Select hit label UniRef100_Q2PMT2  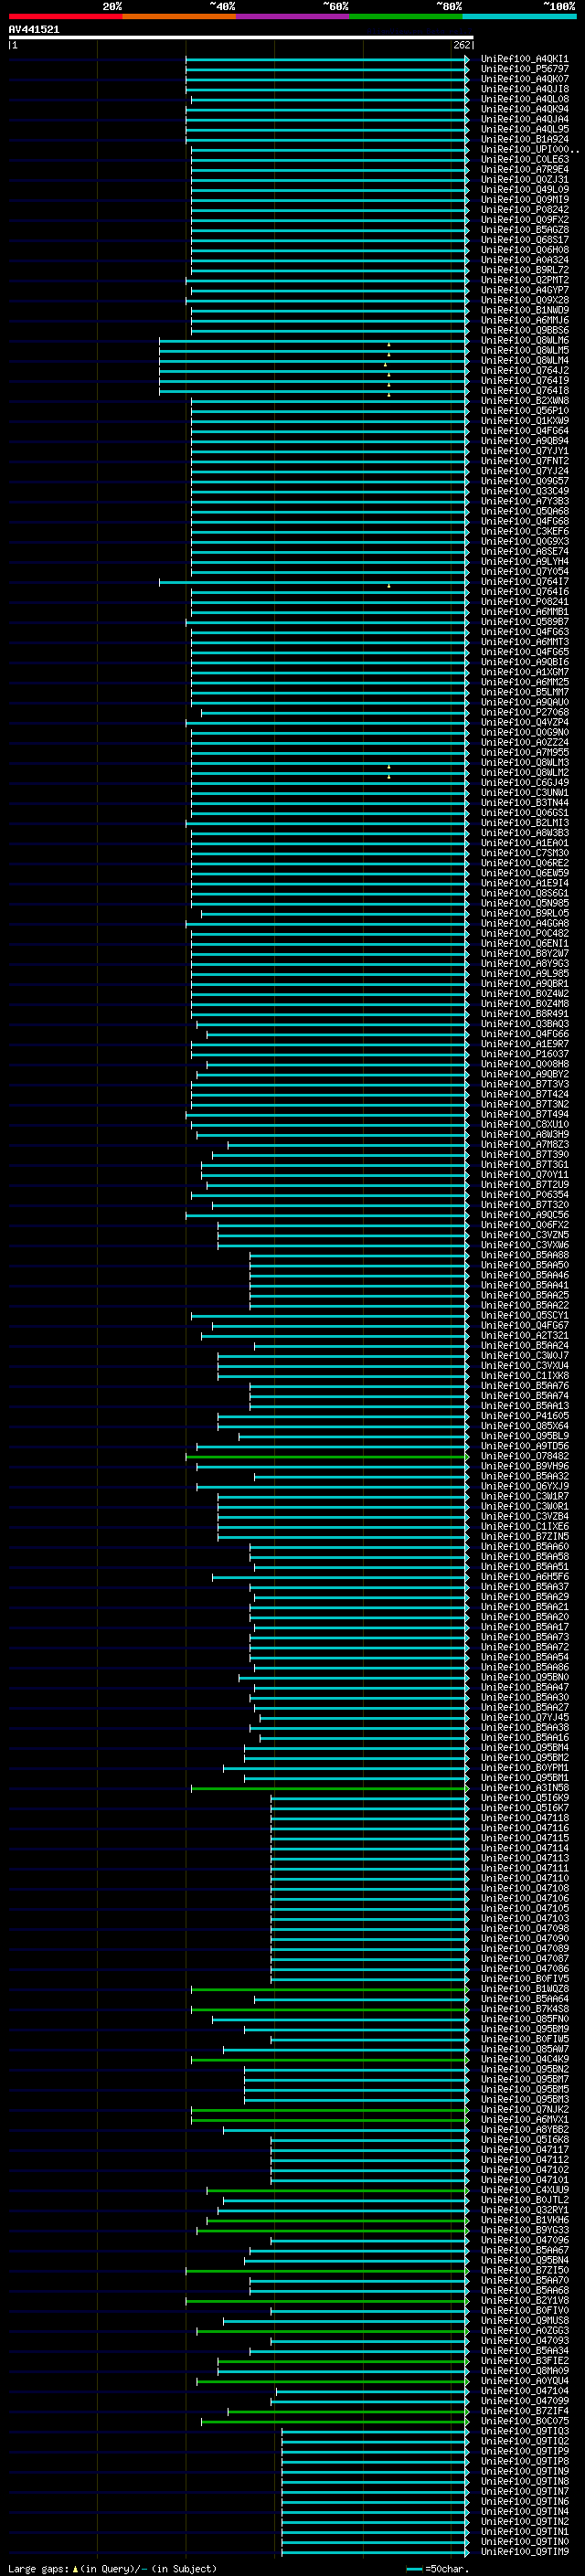pyautogui.click(x=525, y=280)
